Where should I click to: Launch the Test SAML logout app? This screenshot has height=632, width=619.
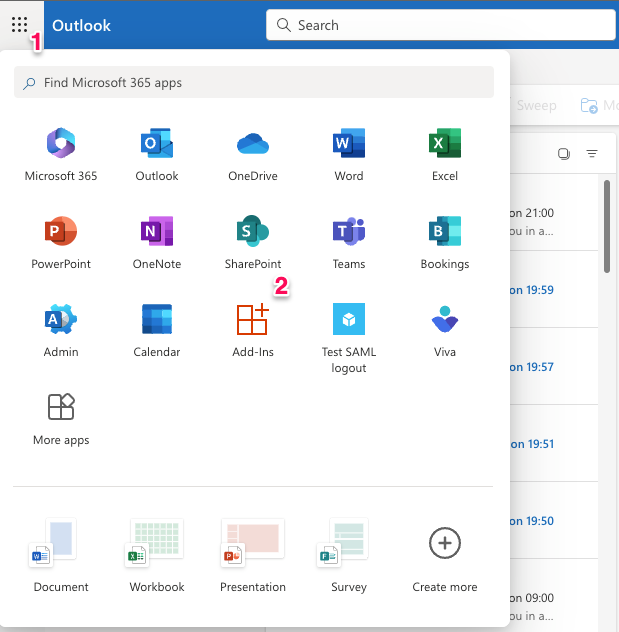pos(349,338)
